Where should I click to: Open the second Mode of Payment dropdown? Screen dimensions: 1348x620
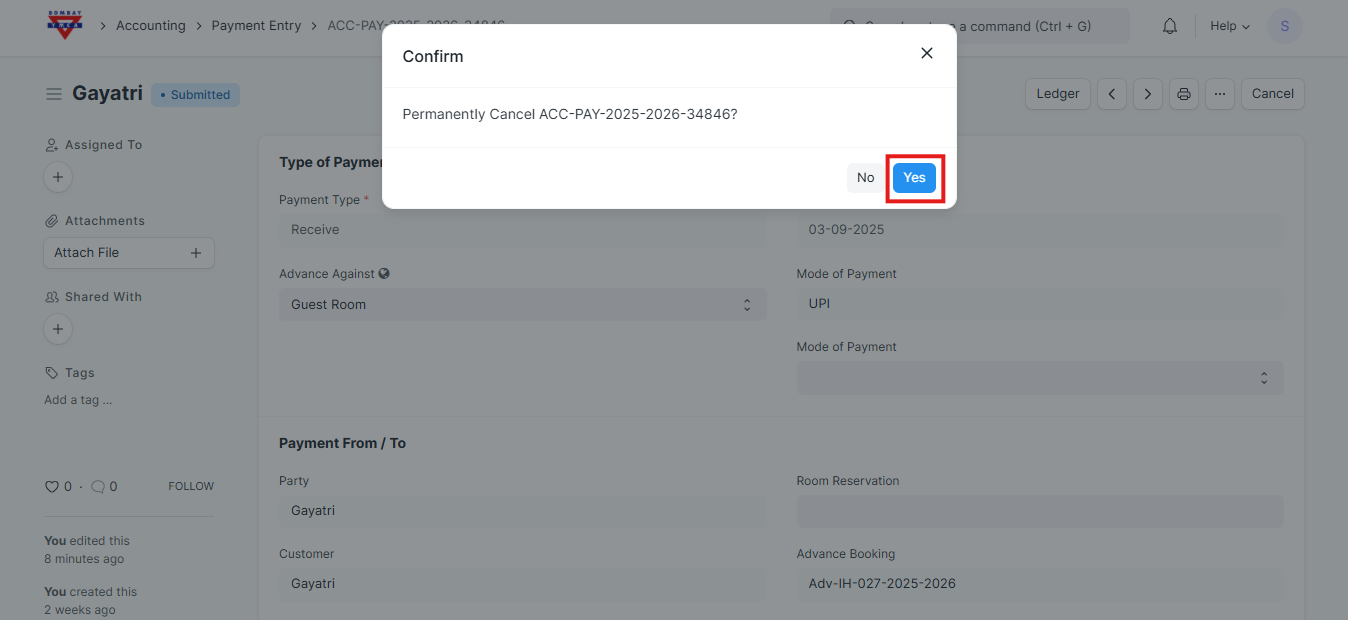tap(1039, 378)
